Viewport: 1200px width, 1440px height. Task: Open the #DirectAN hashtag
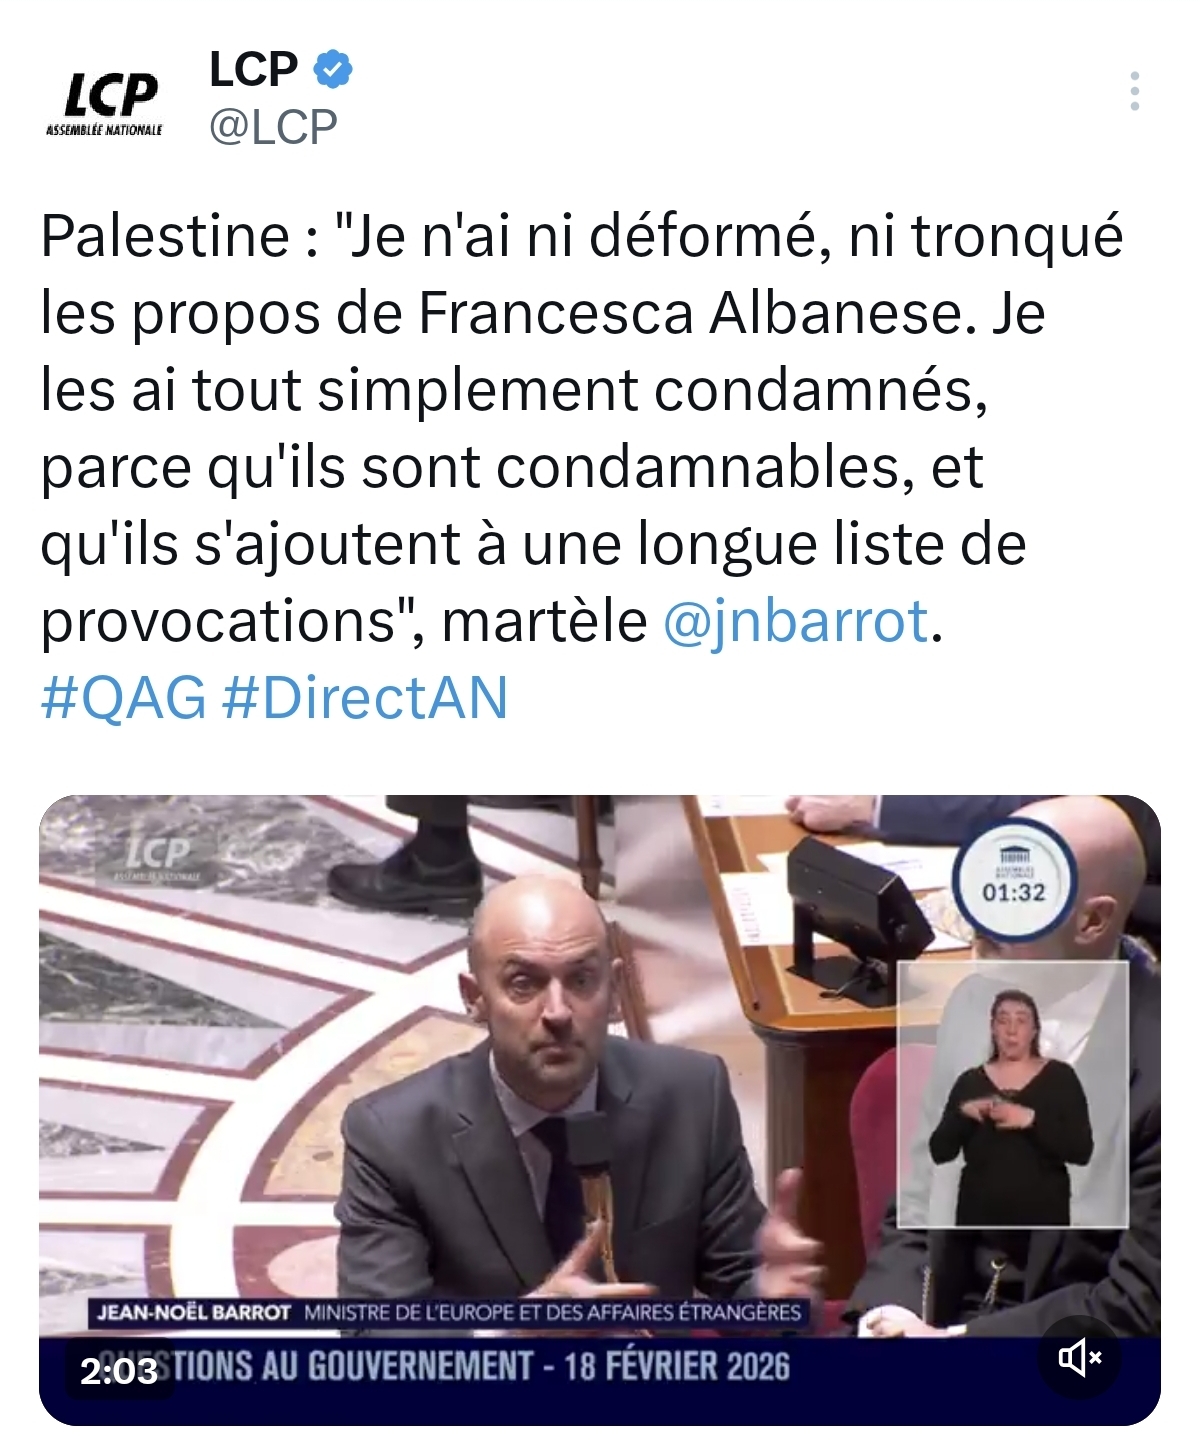pos(365,697)
